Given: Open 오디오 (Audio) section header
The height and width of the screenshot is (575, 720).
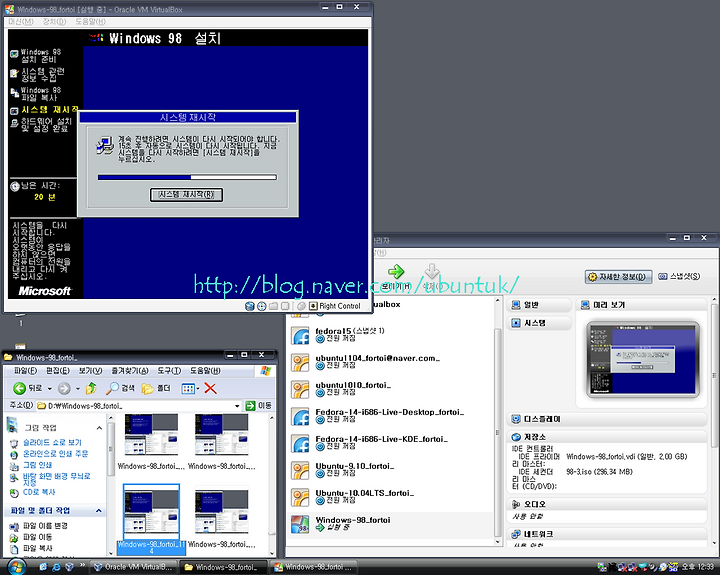Looking at the screenshot, I should coord(607,504).
